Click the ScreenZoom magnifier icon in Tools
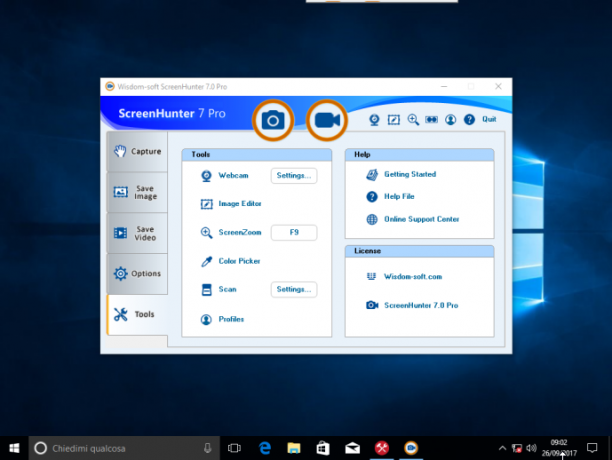The height and width of the screenshot is (460, 612). click(206, 233)
